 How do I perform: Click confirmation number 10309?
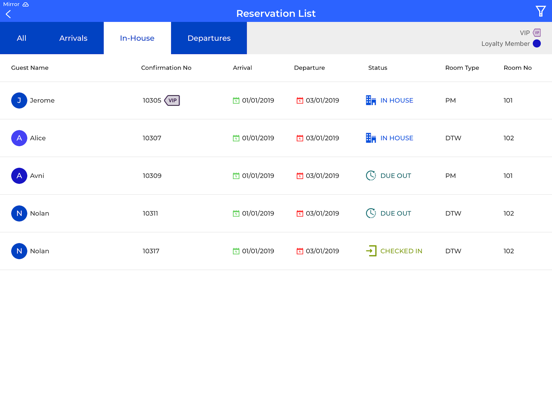tap(152, 176)
